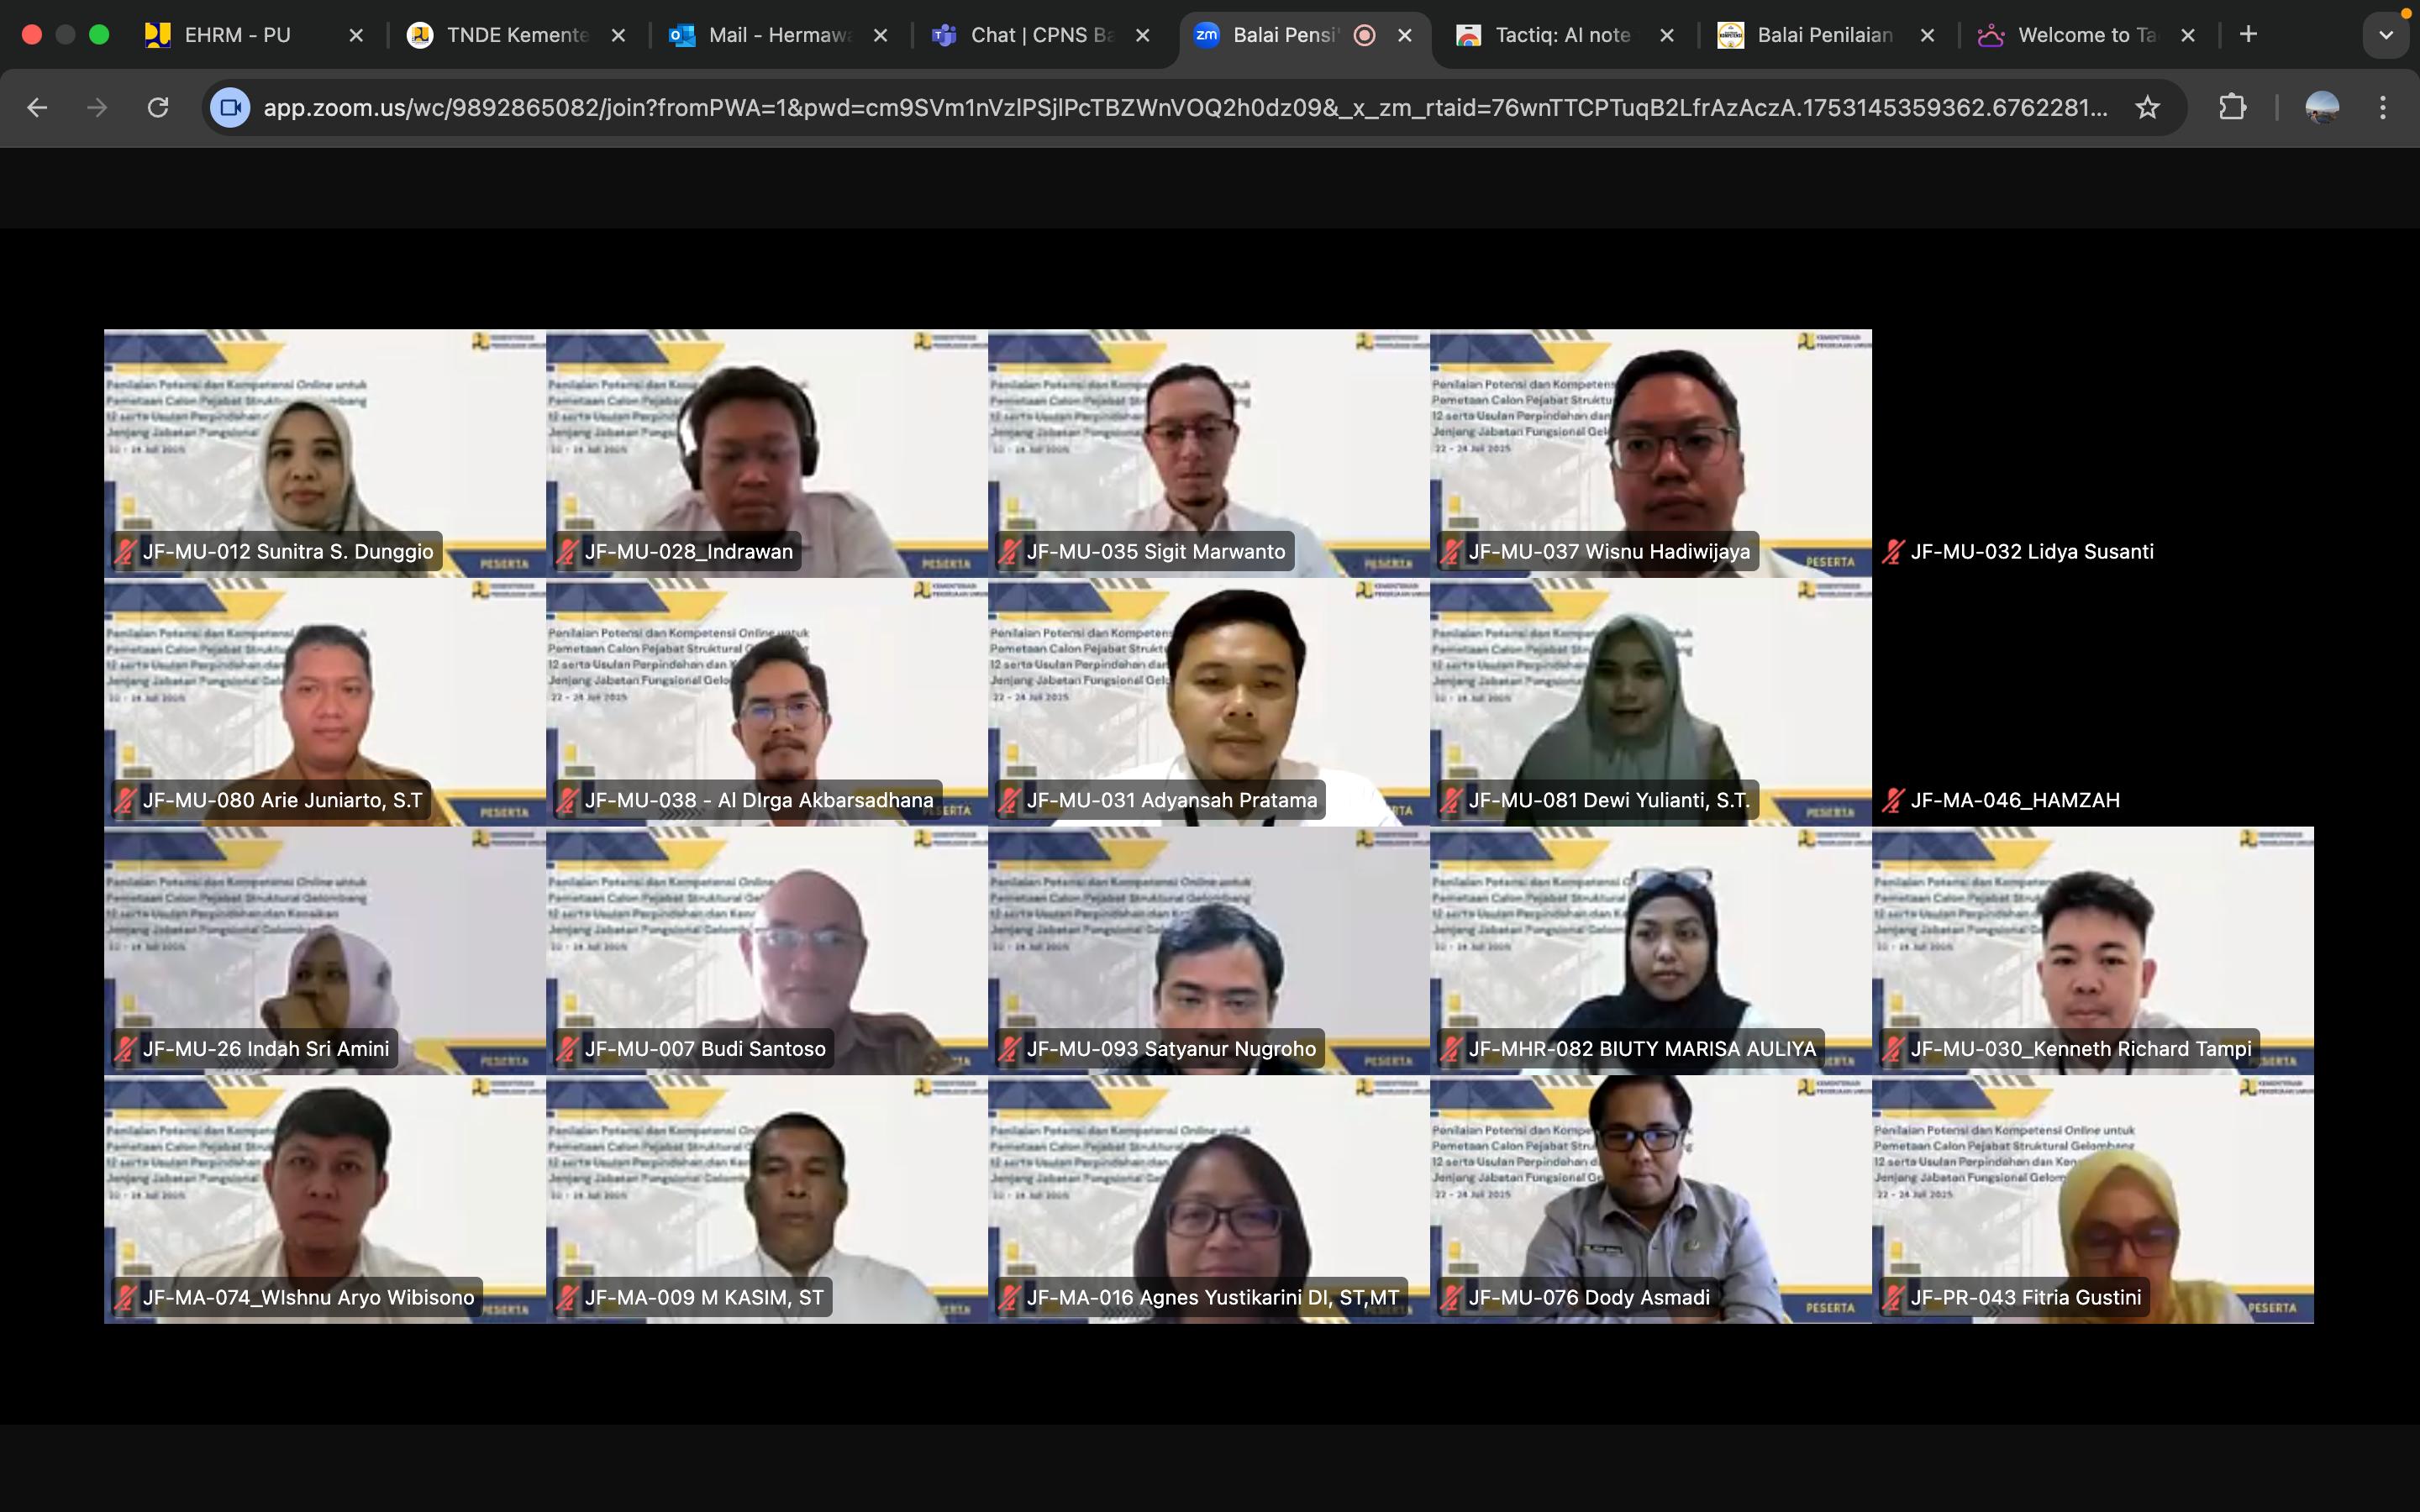Close the Welcome to Tactiq tab

(x=2188, y=35)
